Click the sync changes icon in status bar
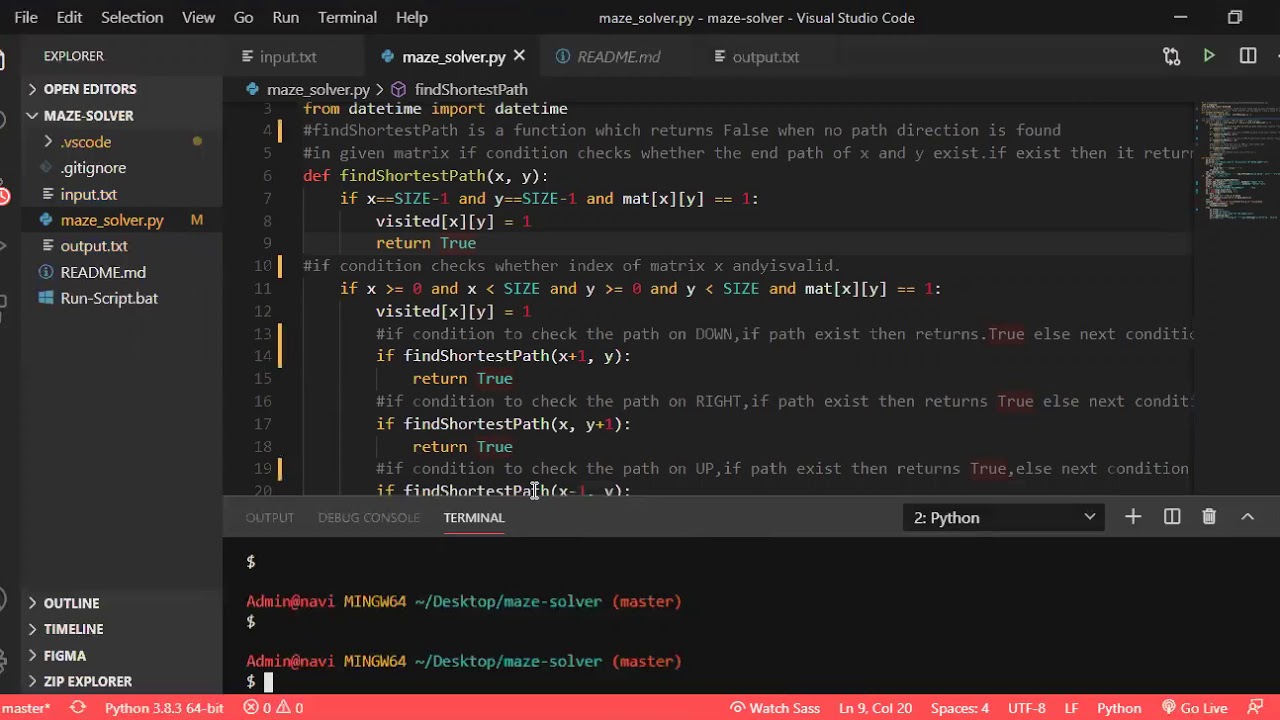This screenshot has width=1280, height=720. point(77,708)
